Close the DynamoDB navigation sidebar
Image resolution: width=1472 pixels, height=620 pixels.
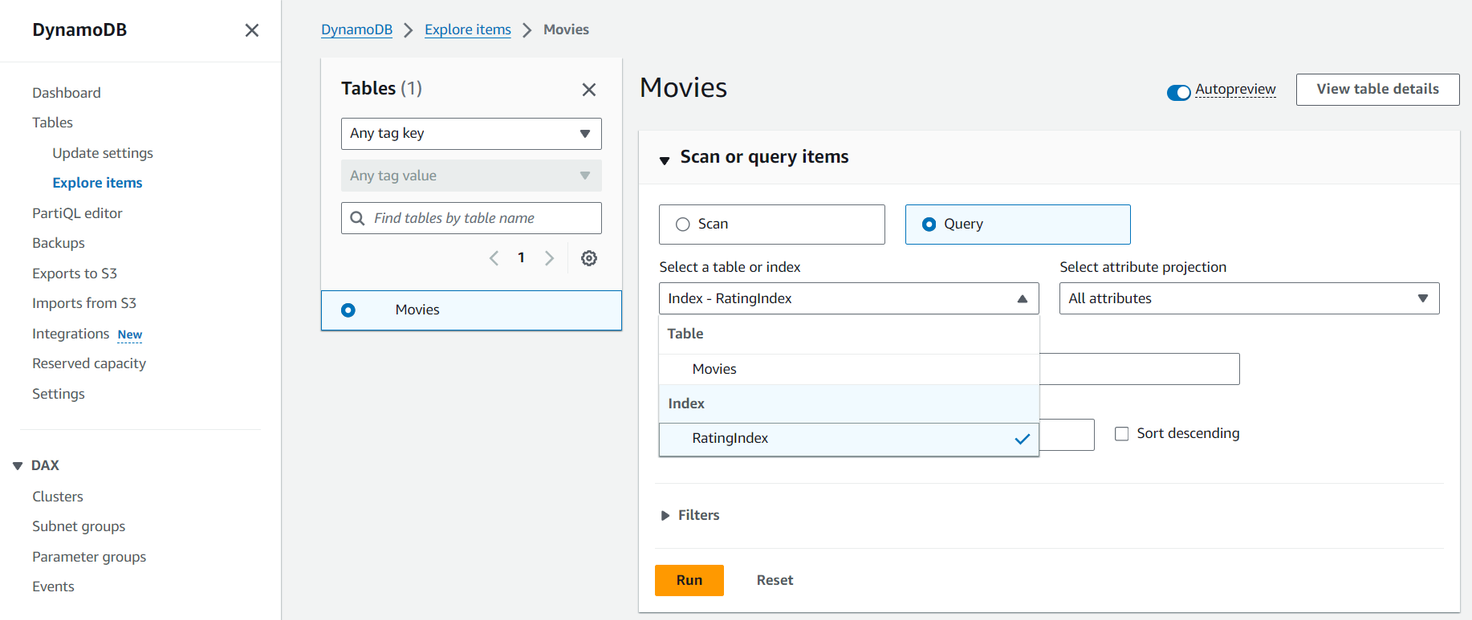point(252,30)
